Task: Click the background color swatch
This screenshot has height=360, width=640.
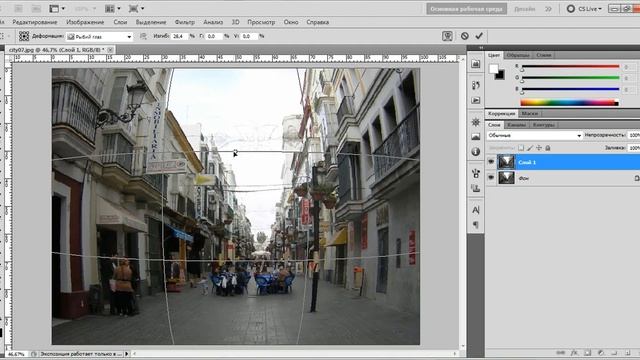Action: (x=500, y=76)
